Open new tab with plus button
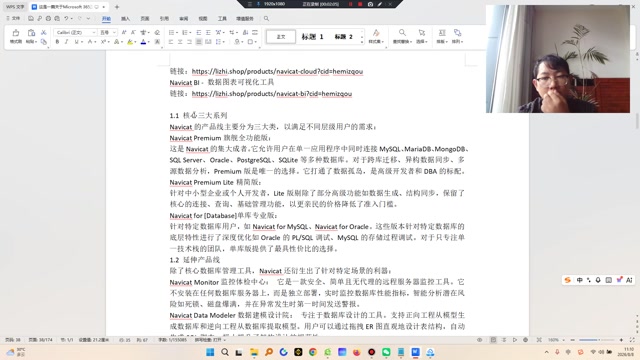The image size is (640, 360). (x=117, y=7)
